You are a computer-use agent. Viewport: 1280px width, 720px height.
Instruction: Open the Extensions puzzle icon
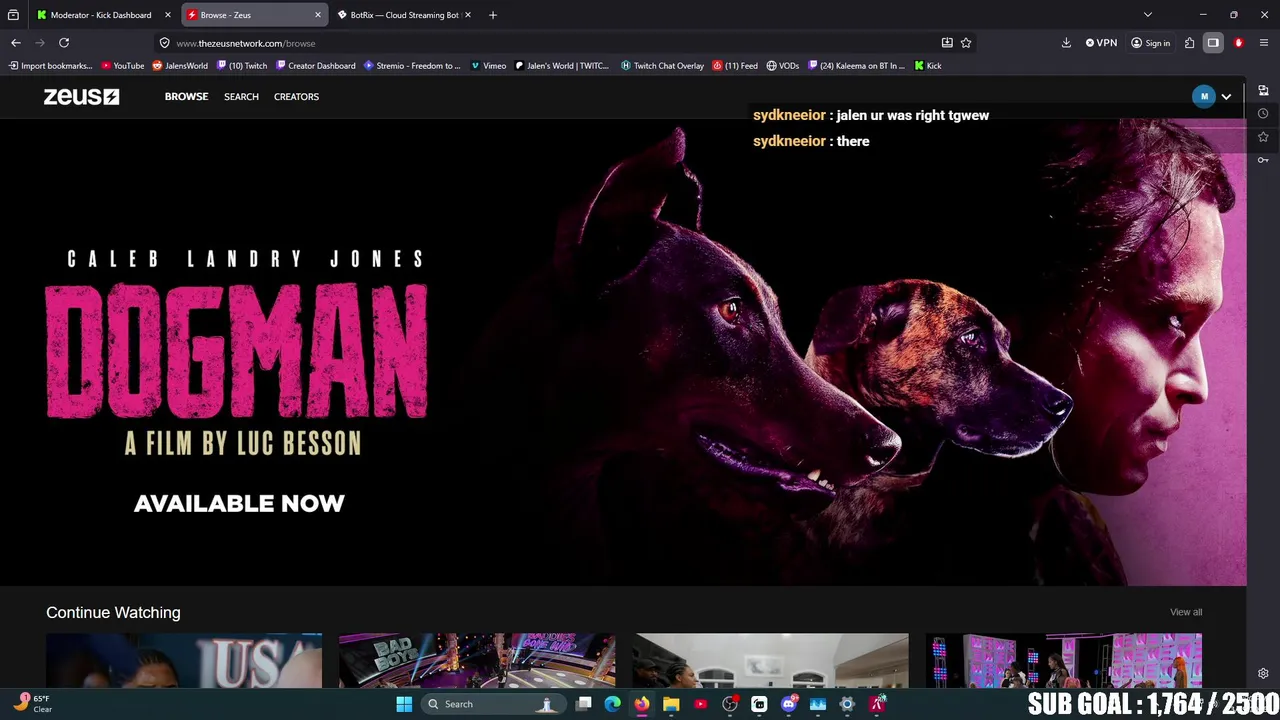1189,43
